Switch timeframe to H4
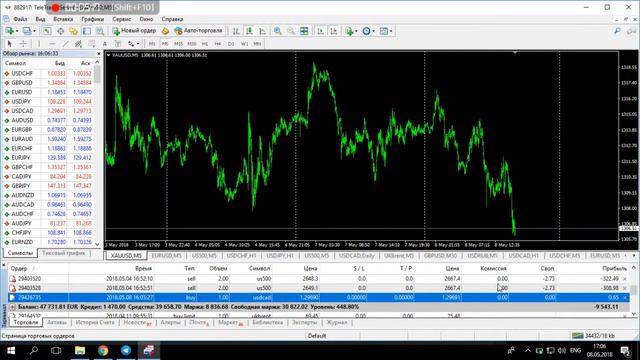This screenshot has height=360, width=640. point(218,44)
